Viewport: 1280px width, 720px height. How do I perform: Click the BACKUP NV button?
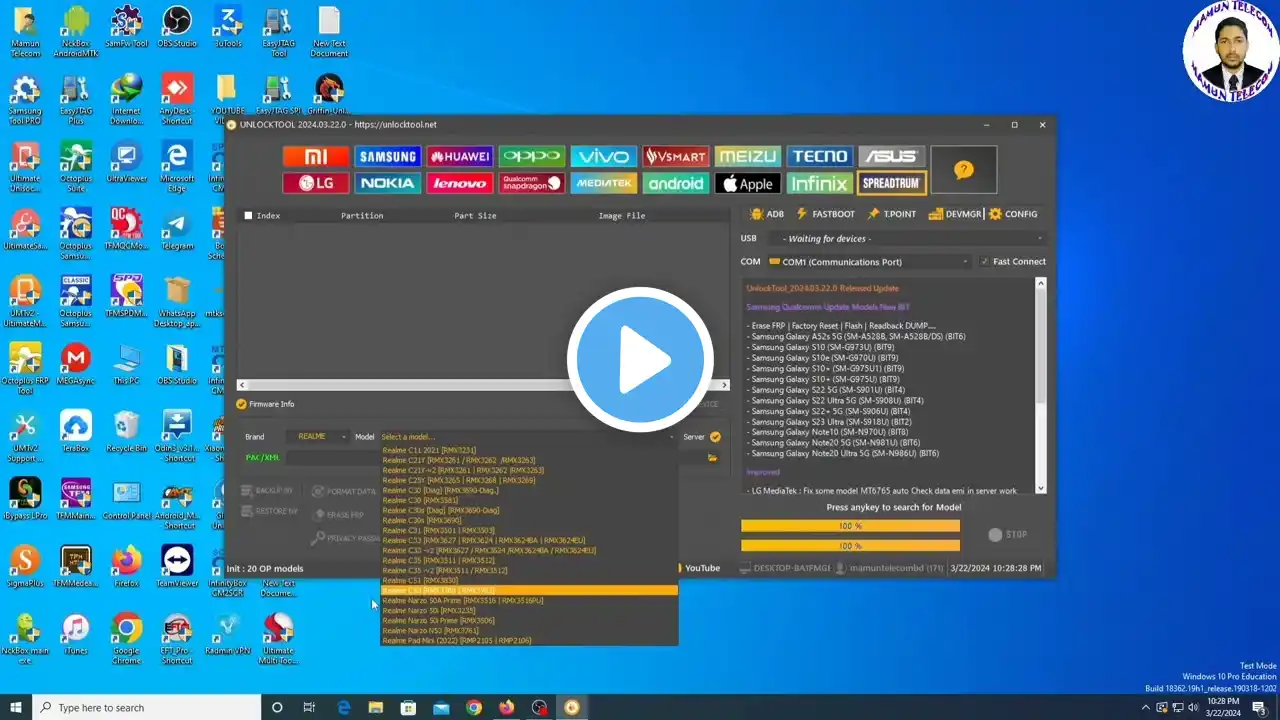(x=267, y=491)
